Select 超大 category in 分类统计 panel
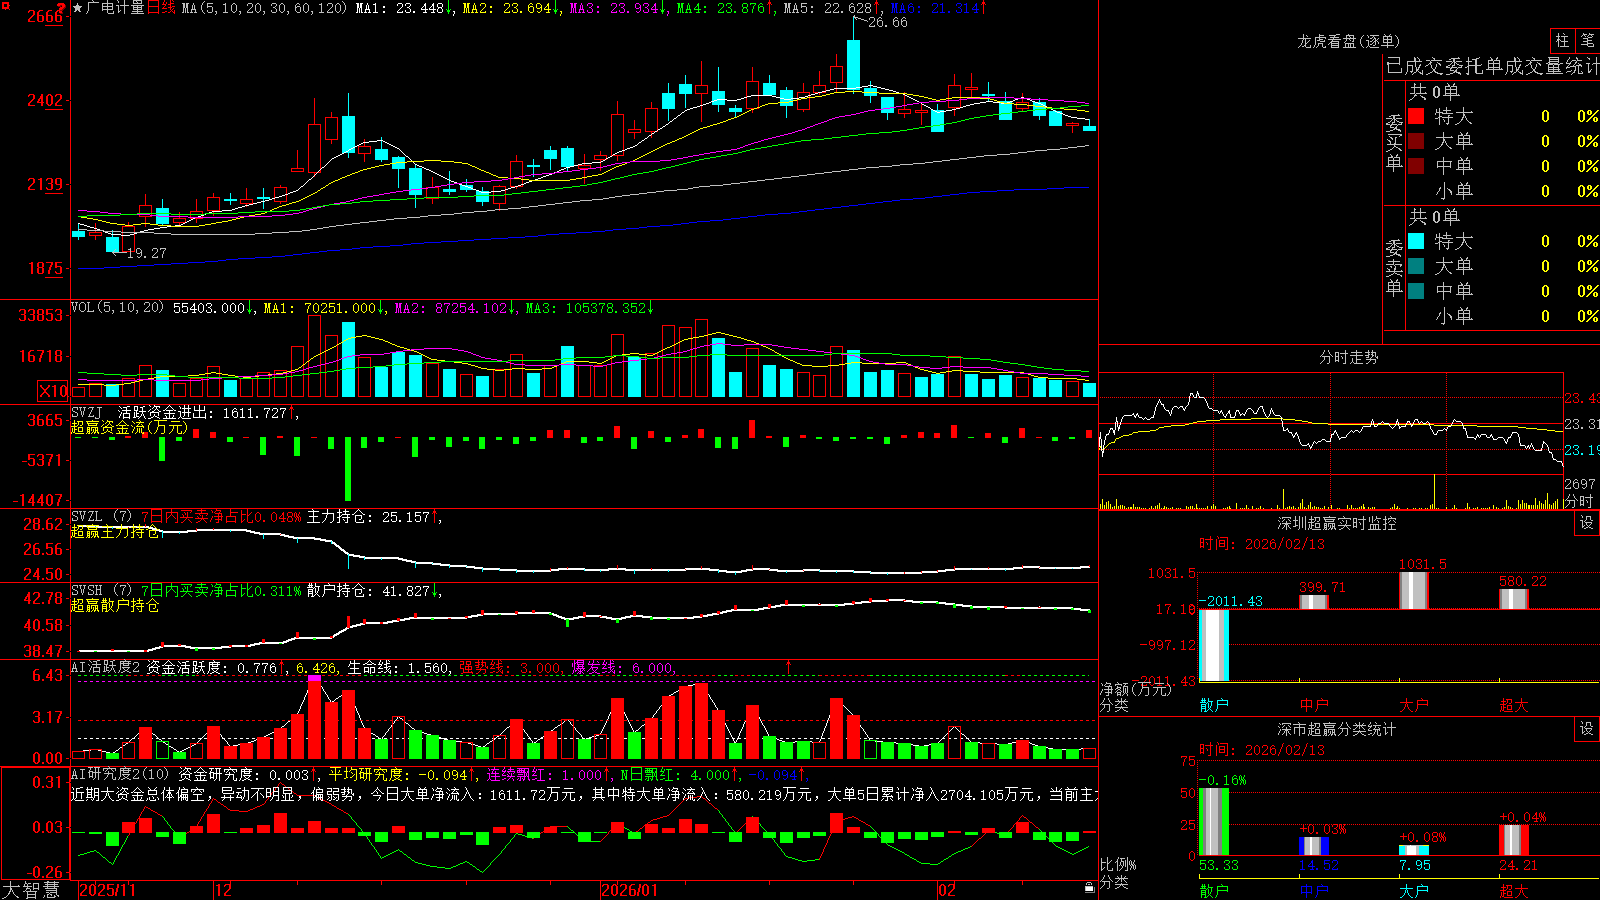The image size is (1600, 900). [x=1514, y=890]
